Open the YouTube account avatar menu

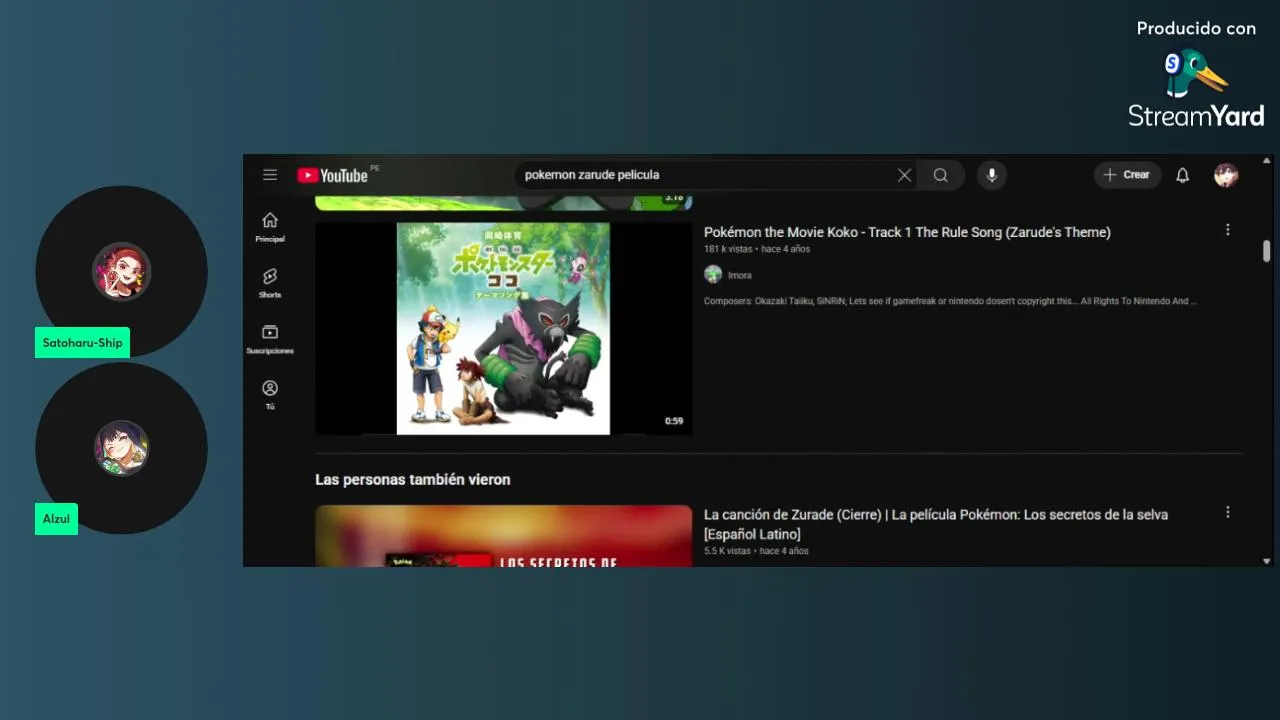tap(1226, 175)
